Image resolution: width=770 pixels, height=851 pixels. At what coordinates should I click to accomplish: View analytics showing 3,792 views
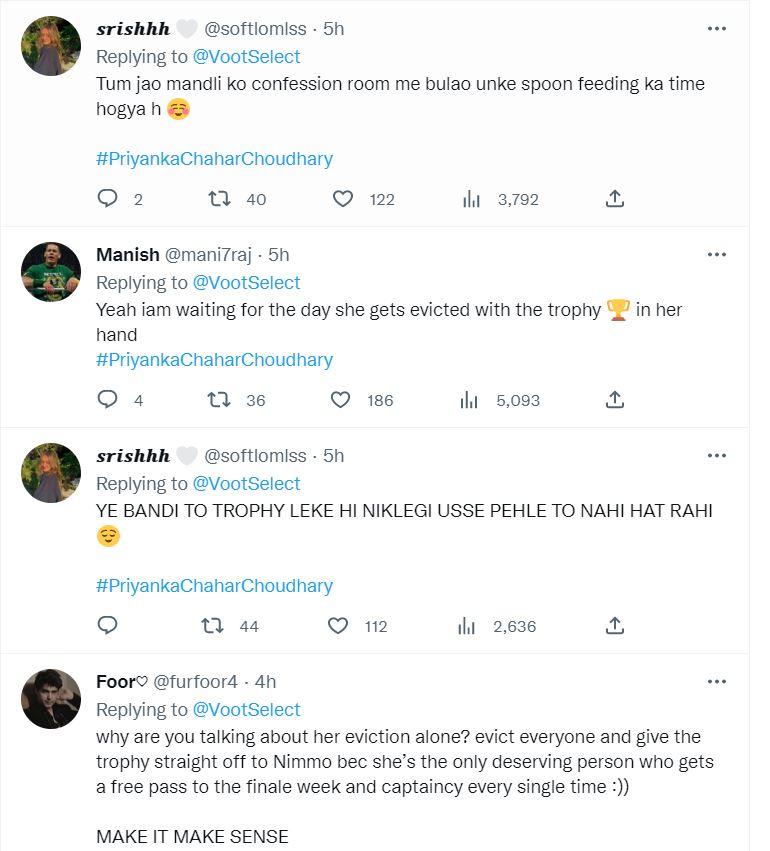[472, 199]
